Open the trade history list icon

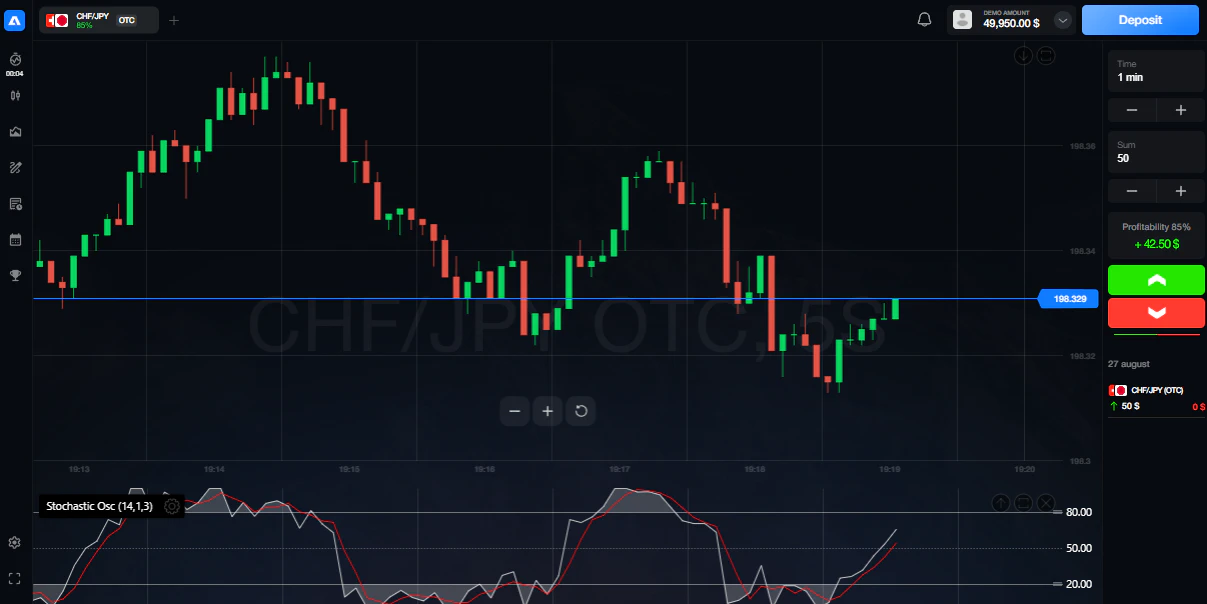15,204
